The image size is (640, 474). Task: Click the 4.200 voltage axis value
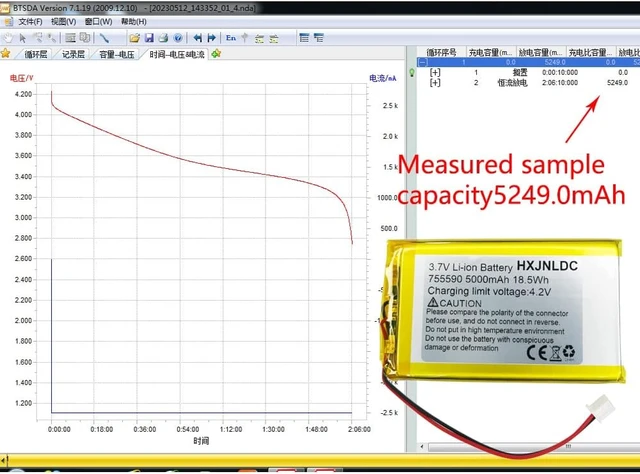tap(23, 94)
